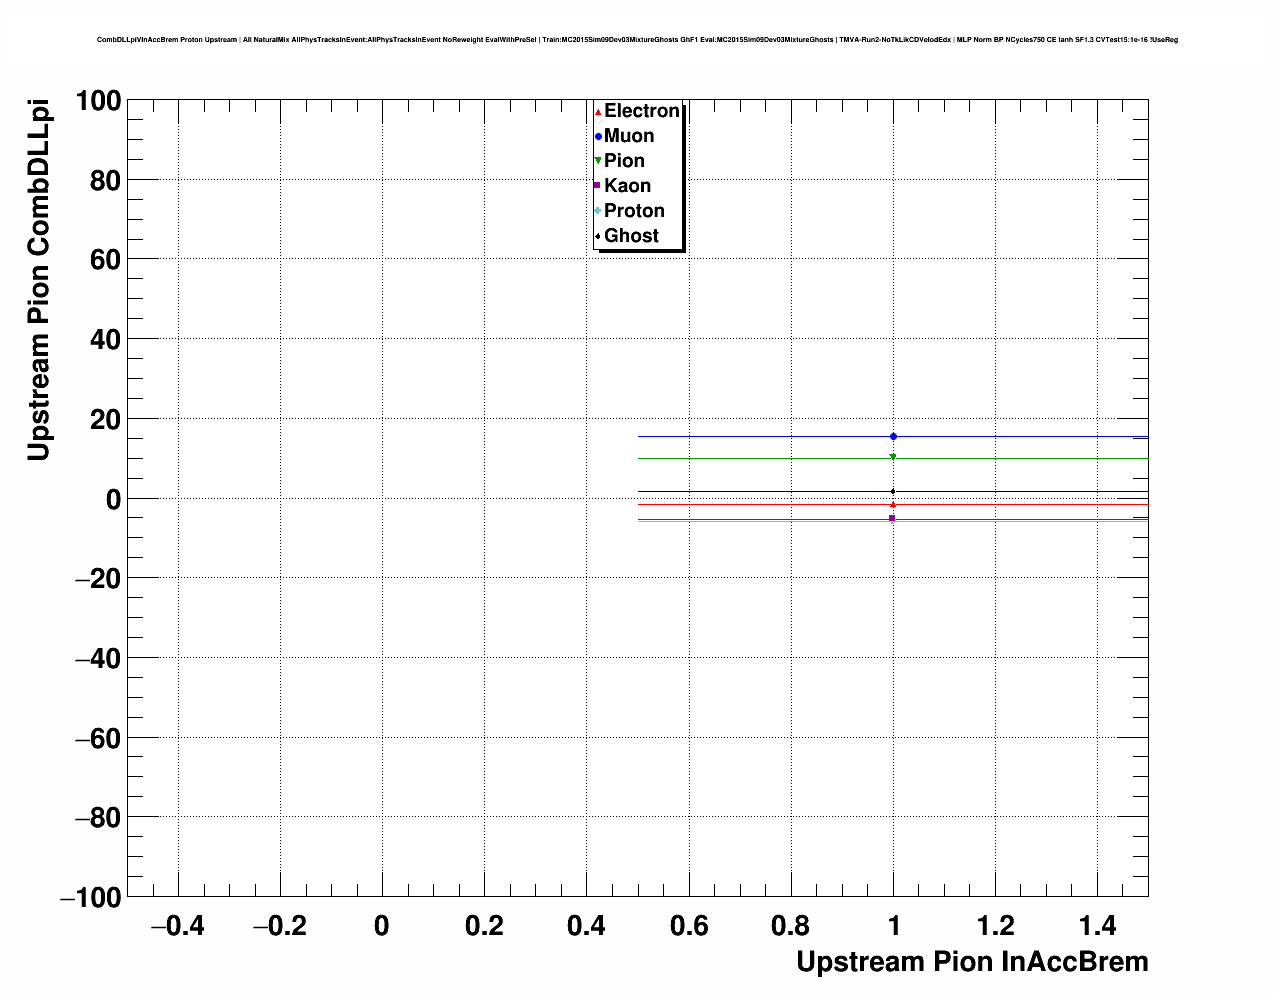This screenshot has width=1276, height=996.
Task: Click the purple Kaon data point
Action: [x=892, y=518]
